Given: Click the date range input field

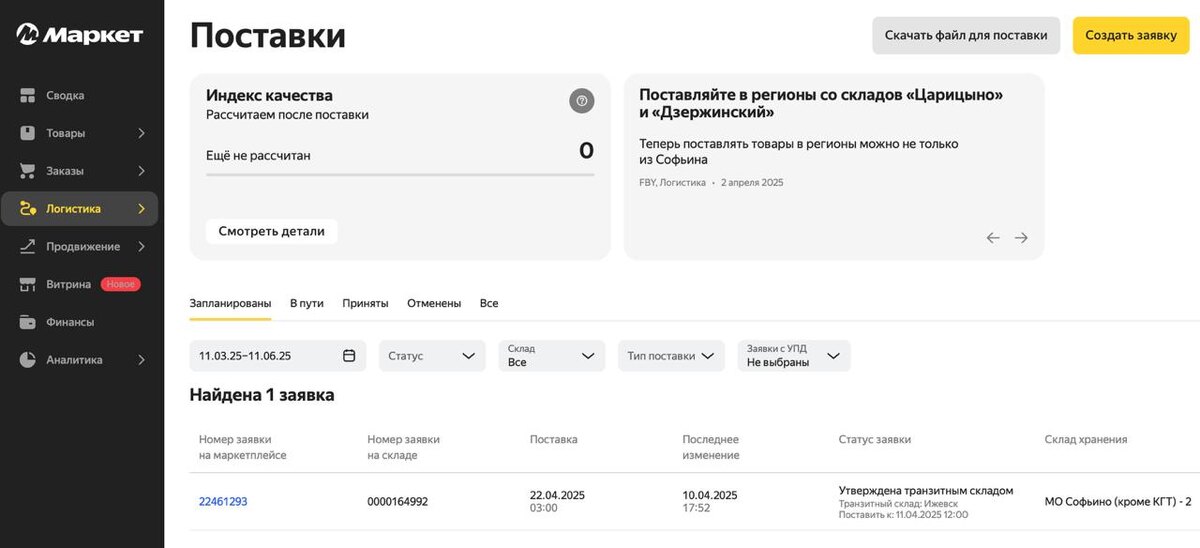Looking at the screenshot, I should (266, 356).
